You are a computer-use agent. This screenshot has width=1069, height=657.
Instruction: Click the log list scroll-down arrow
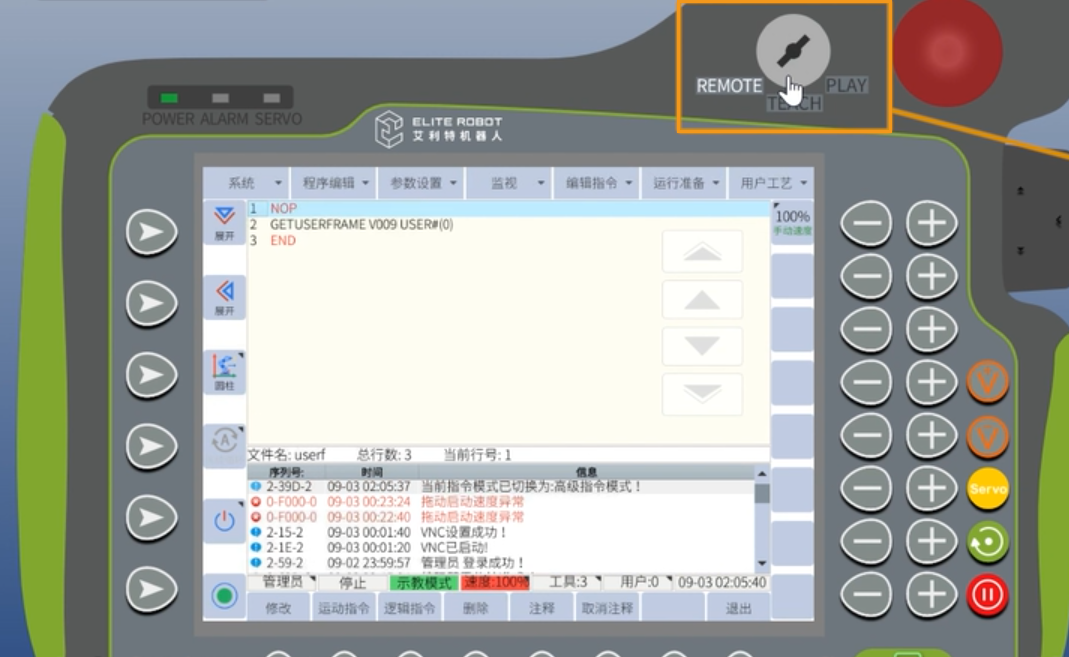(762, 564)
